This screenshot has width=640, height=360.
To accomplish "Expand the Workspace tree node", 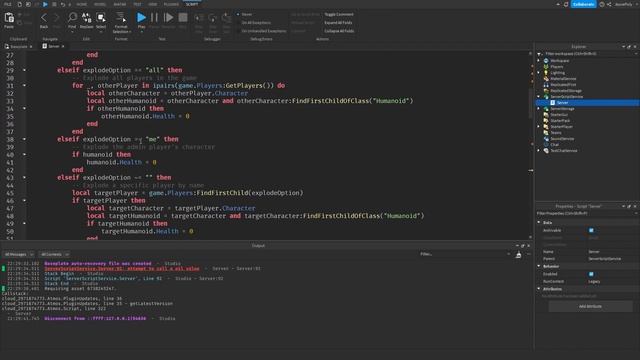I will [539, 60].
